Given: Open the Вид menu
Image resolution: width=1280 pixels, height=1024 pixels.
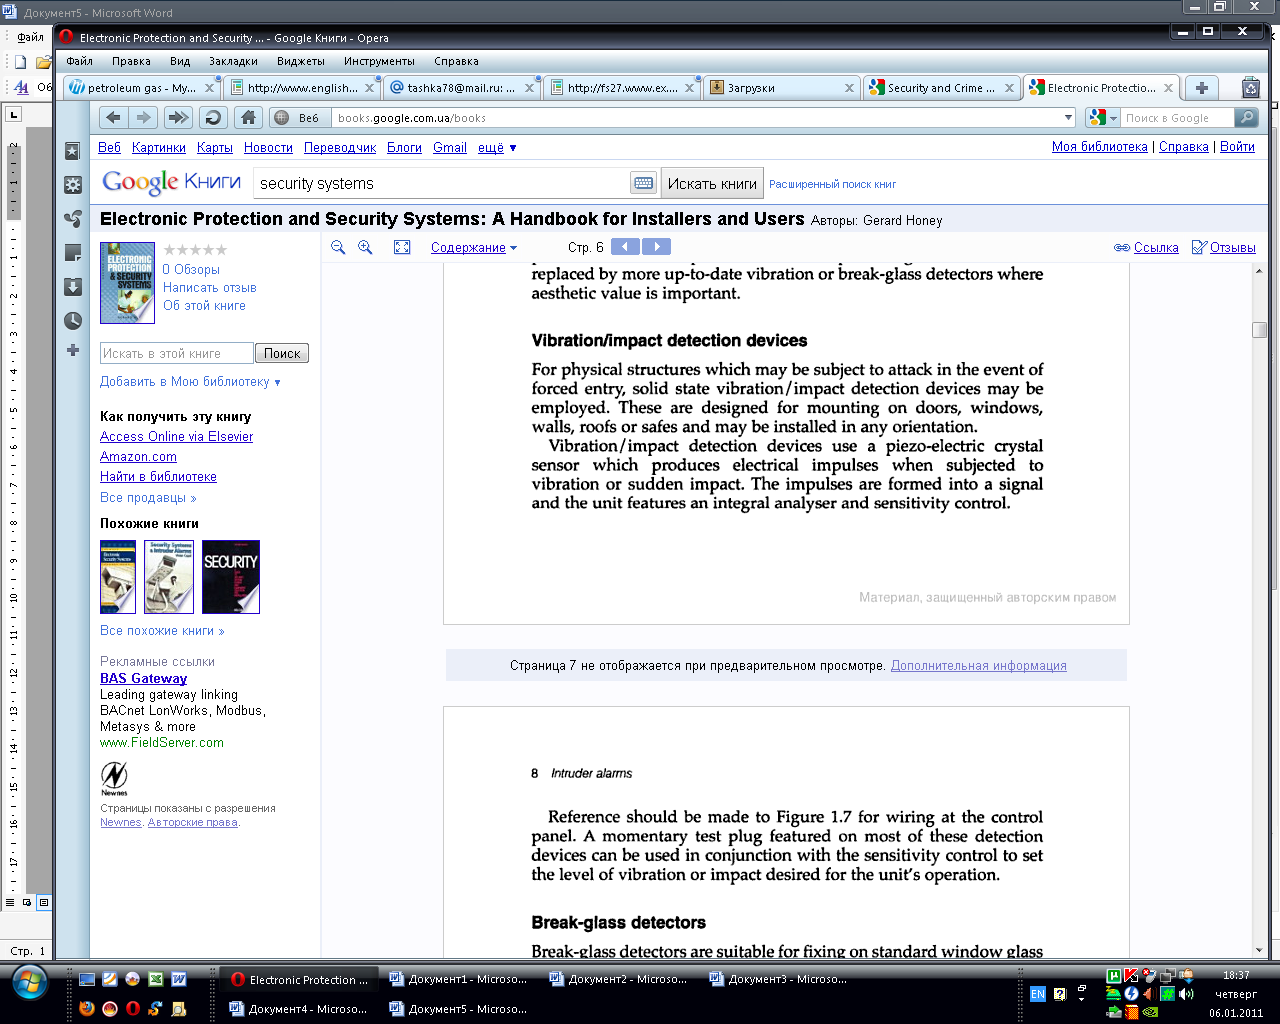Looking at the screenshot, I should [x=180, y=61].
